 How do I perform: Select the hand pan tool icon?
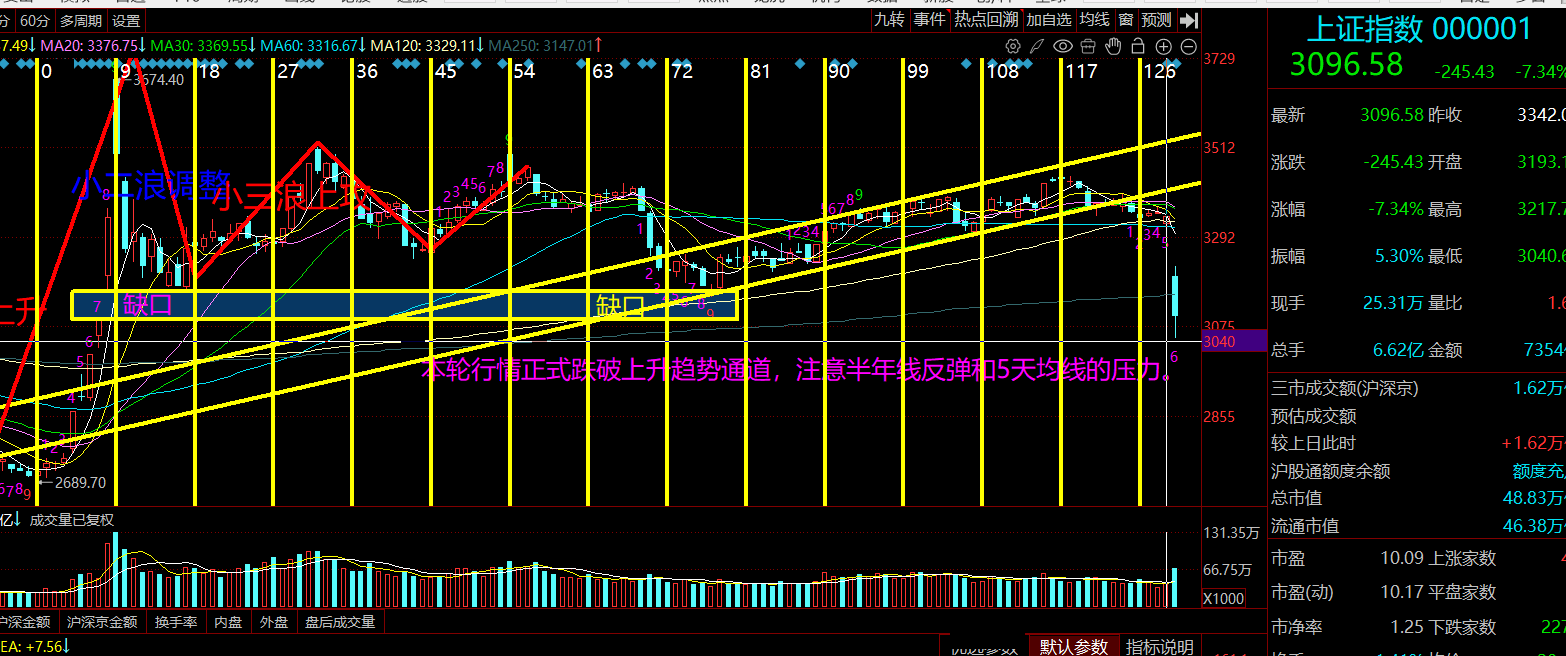click(x=1113, y=46)
